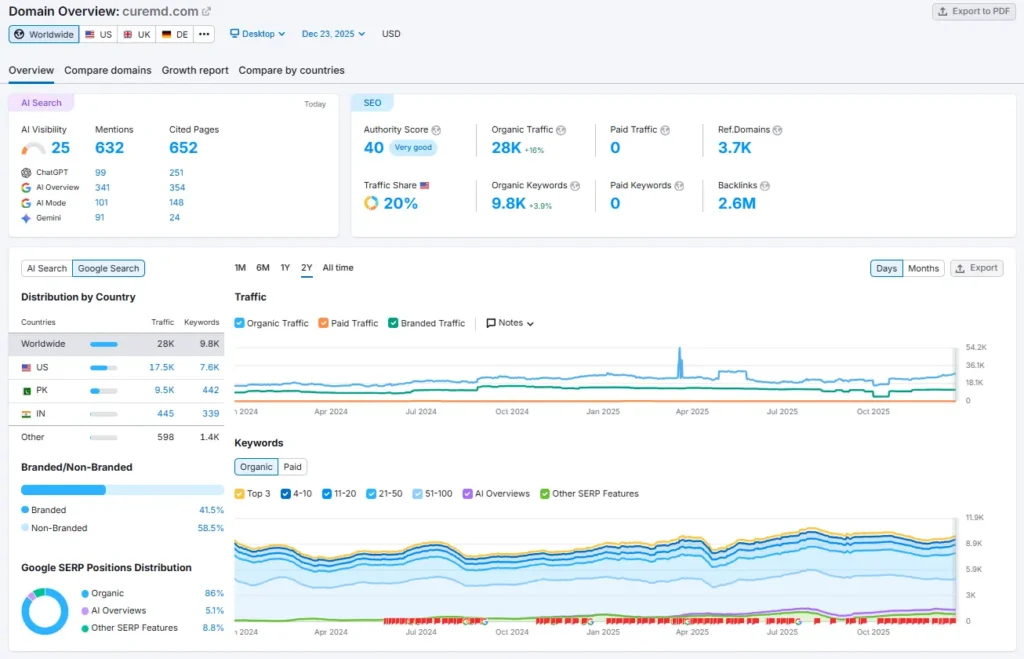Click the Google SERP positions donut chart
1024x659 pixels.
click(44, 611)
